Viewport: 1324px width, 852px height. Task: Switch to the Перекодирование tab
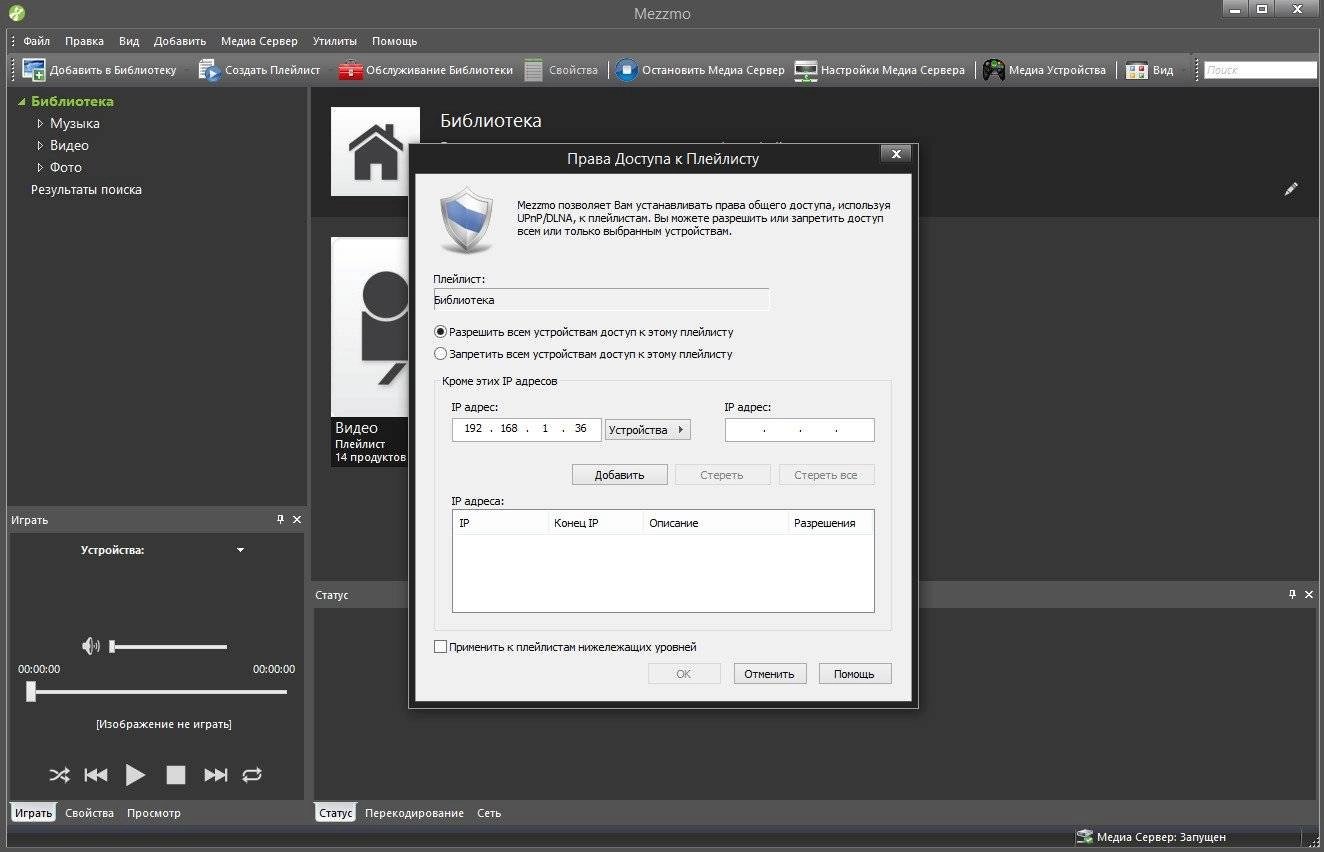click(x=414, y=813)
